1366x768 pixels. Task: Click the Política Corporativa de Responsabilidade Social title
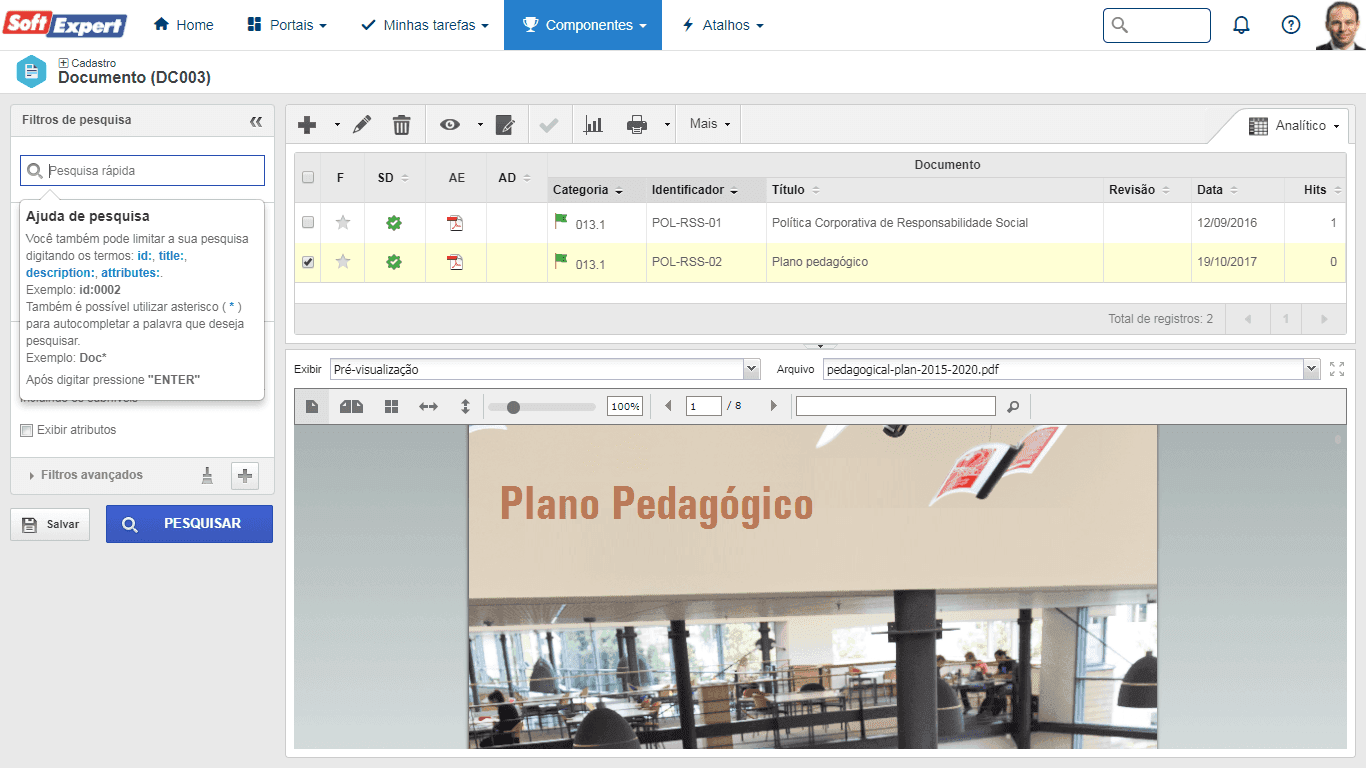coord(900,223)
